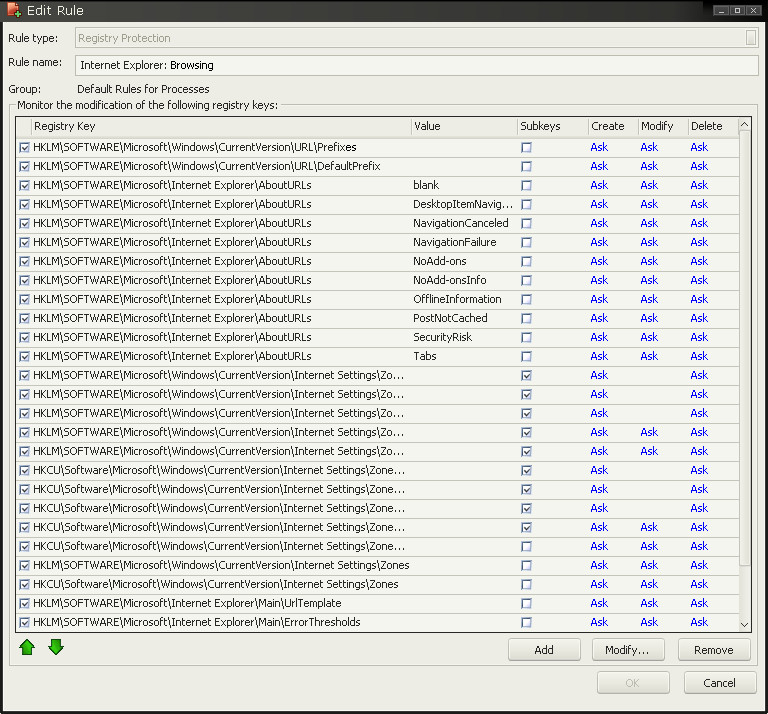
Task: Uncheck the URL\Prefixes registry key row
Action: point(24,147)
